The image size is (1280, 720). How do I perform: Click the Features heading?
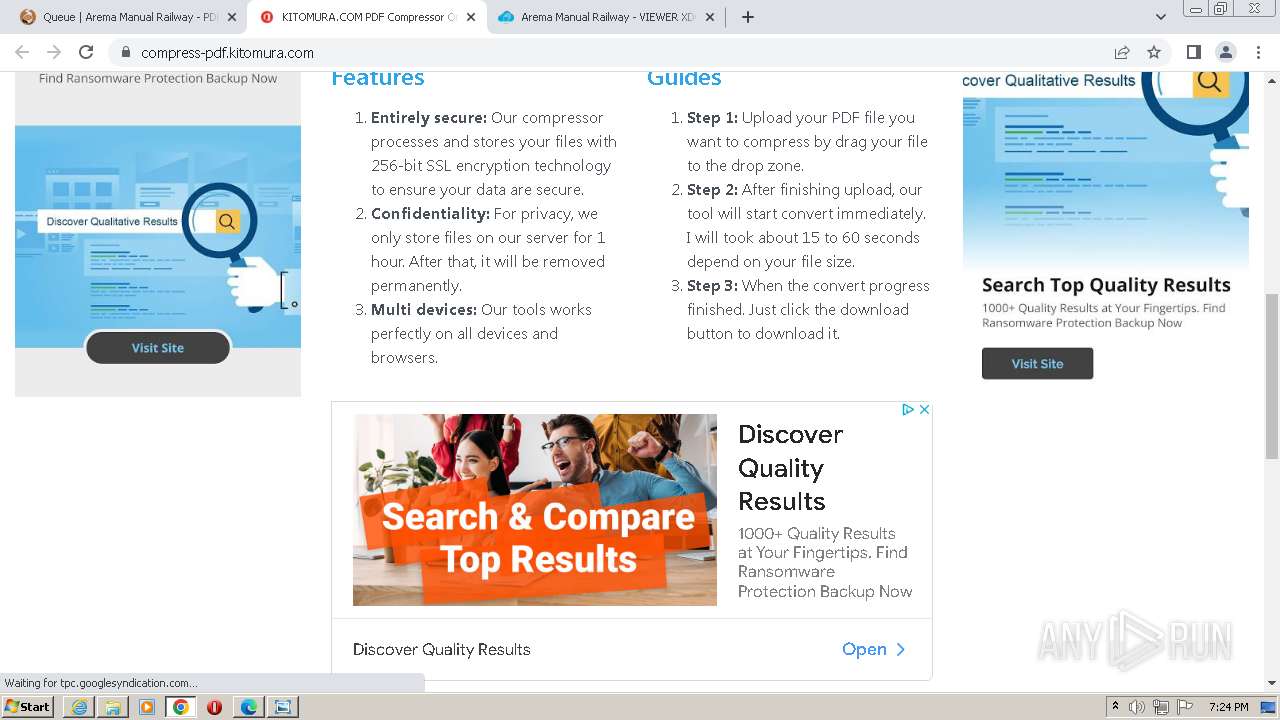coord(378,78)
